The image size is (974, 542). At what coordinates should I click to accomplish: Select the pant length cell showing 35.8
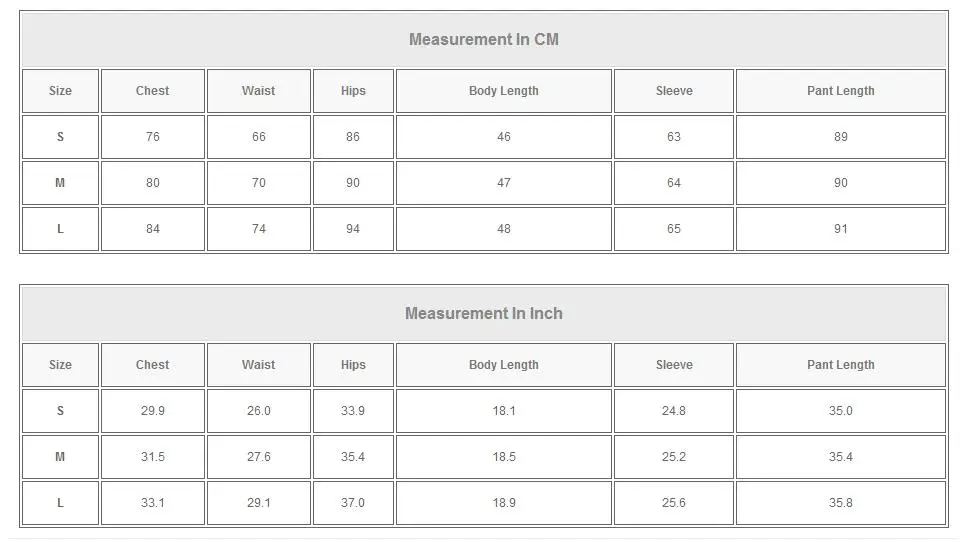tap(840, 503)
